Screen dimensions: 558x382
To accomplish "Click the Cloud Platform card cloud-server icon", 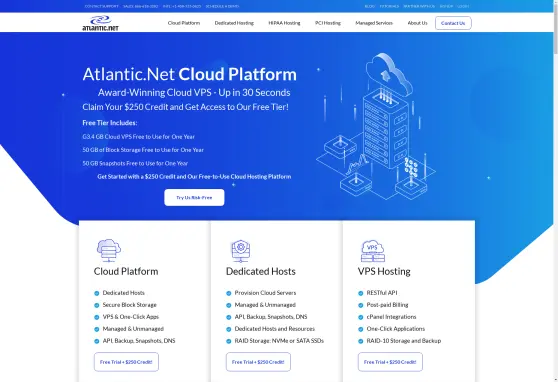I will click(x=109, y=250).
